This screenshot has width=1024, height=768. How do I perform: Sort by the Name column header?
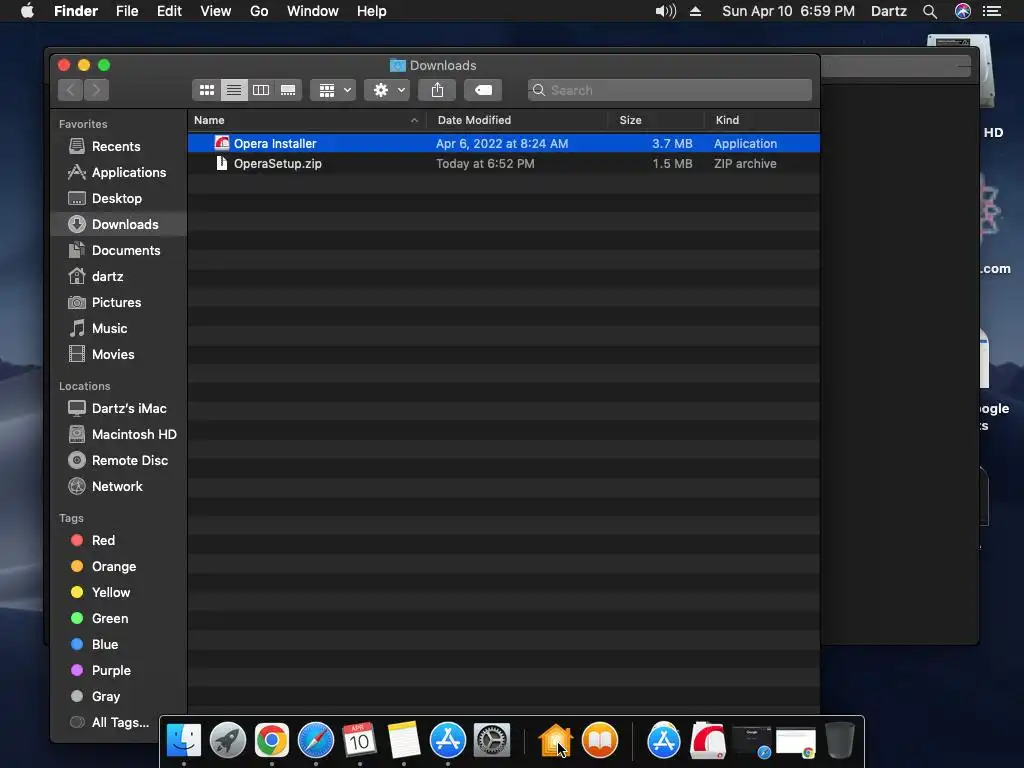point(306,120)
